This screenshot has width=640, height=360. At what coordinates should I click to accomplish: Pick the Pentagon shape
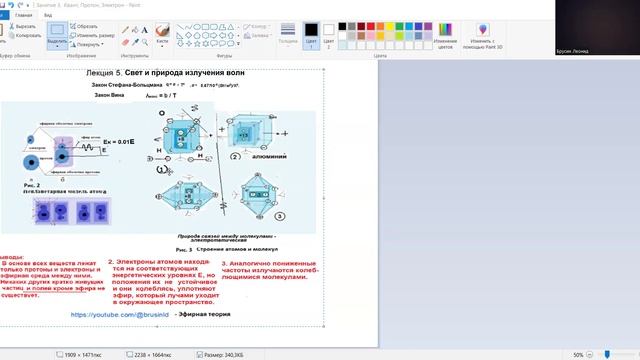[x=197, y=36]
